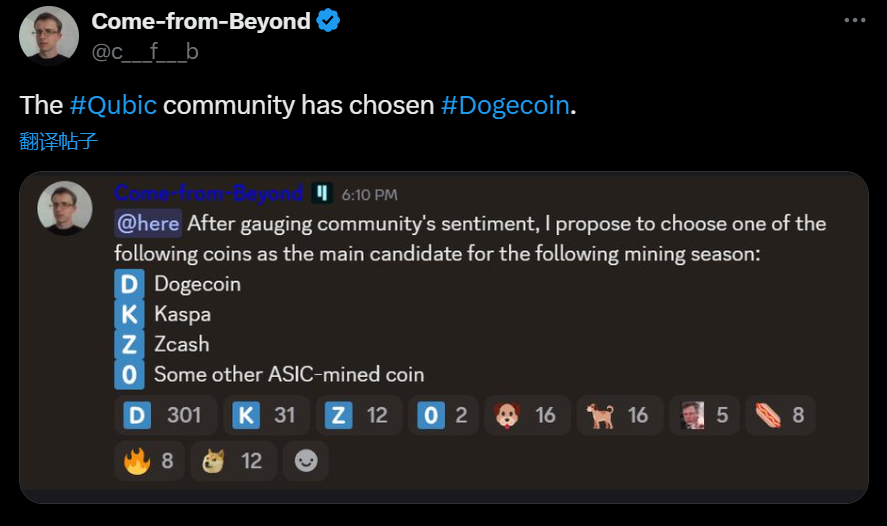This screenshot has width=887, height=526.
Task: Click the 0 reaction with 2 votes
Action: (442, 415)
